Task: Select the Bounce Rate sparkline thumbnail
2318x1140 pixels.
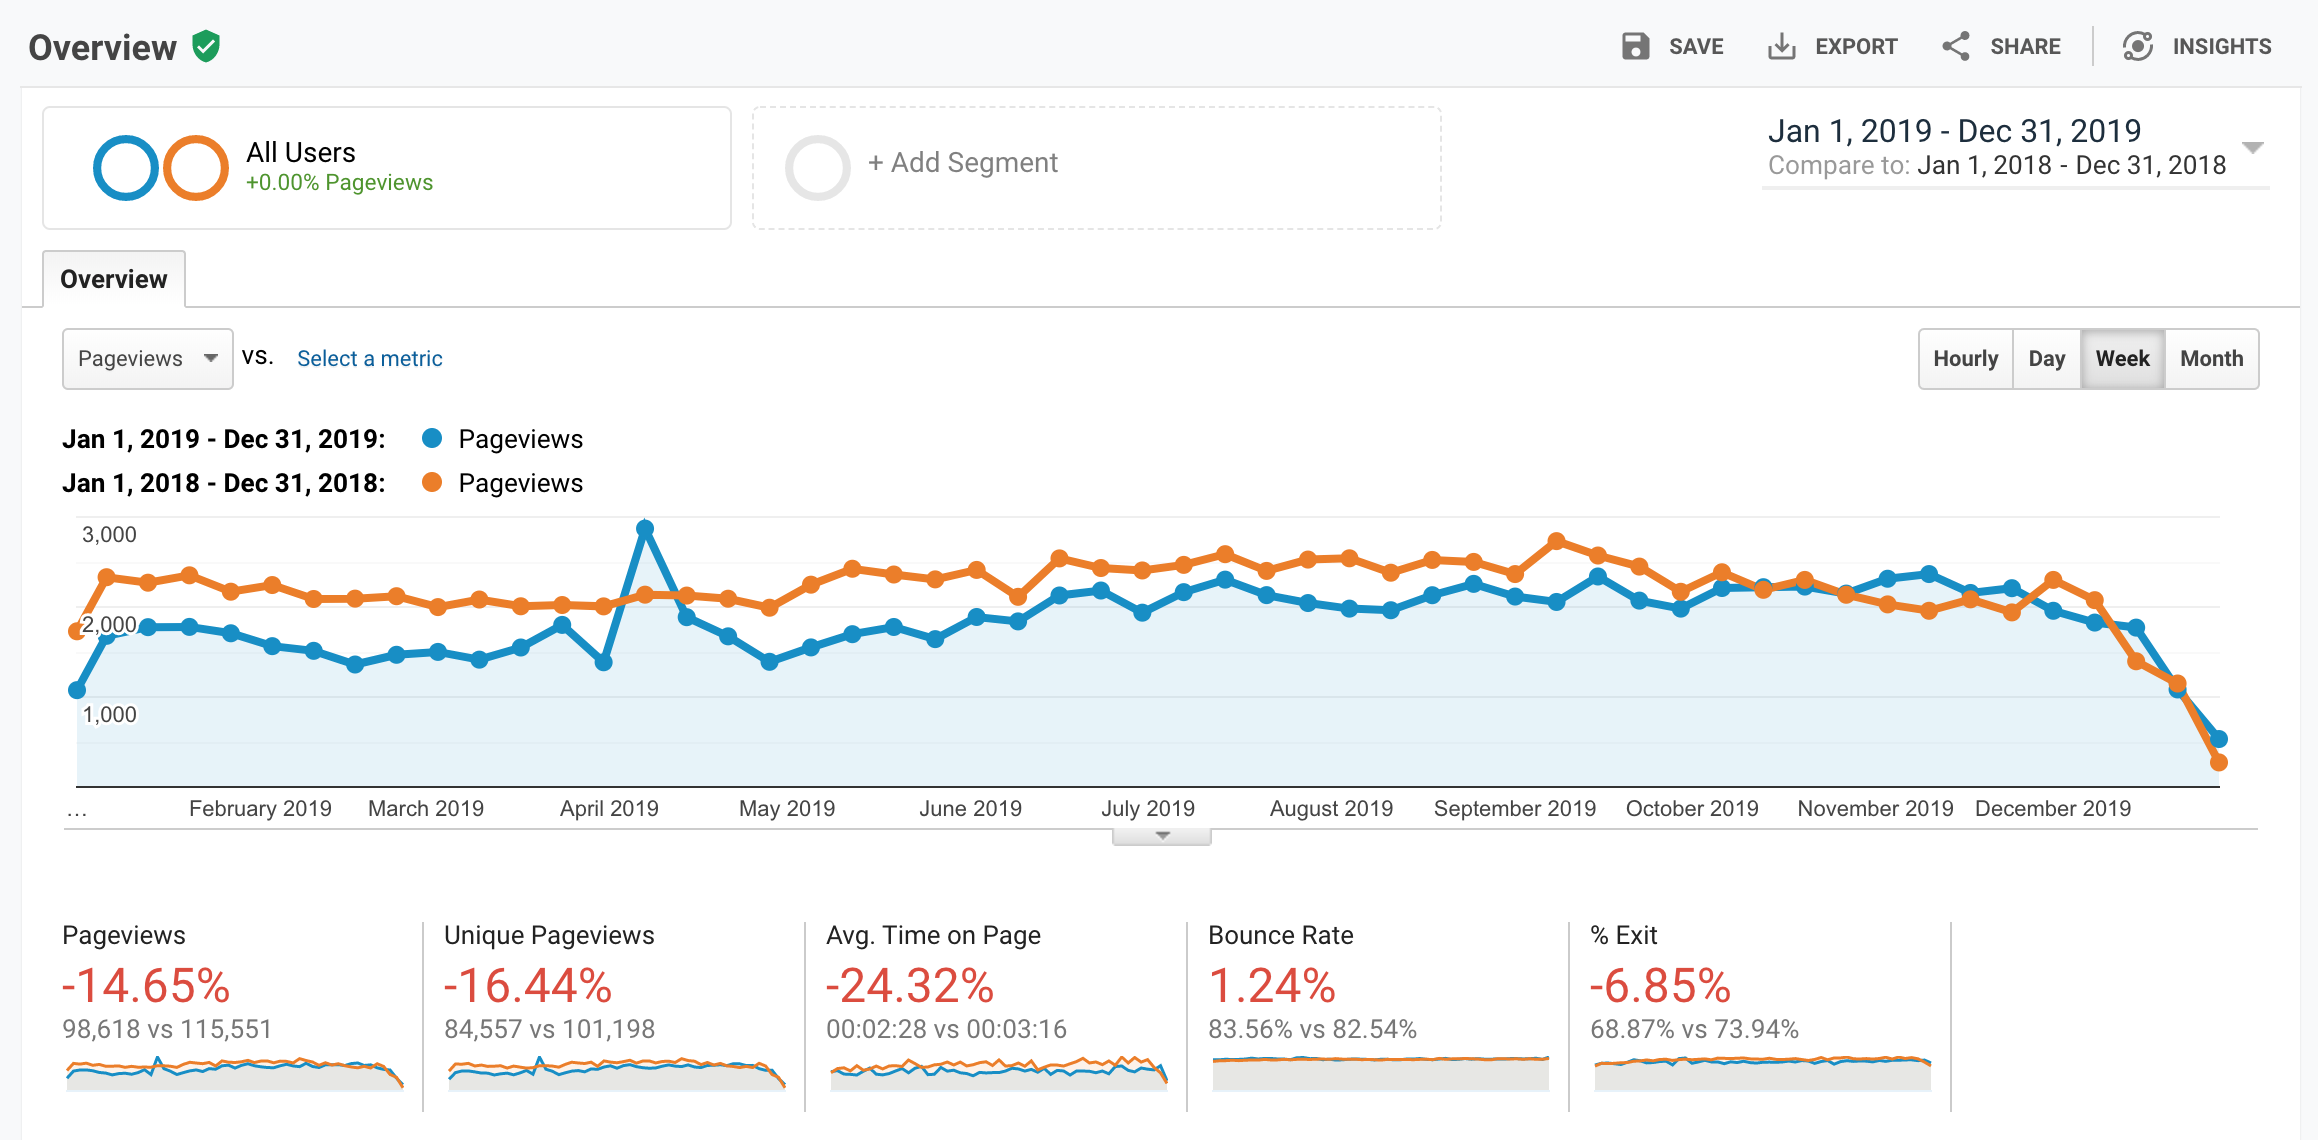Action: click(1380, 1073)
